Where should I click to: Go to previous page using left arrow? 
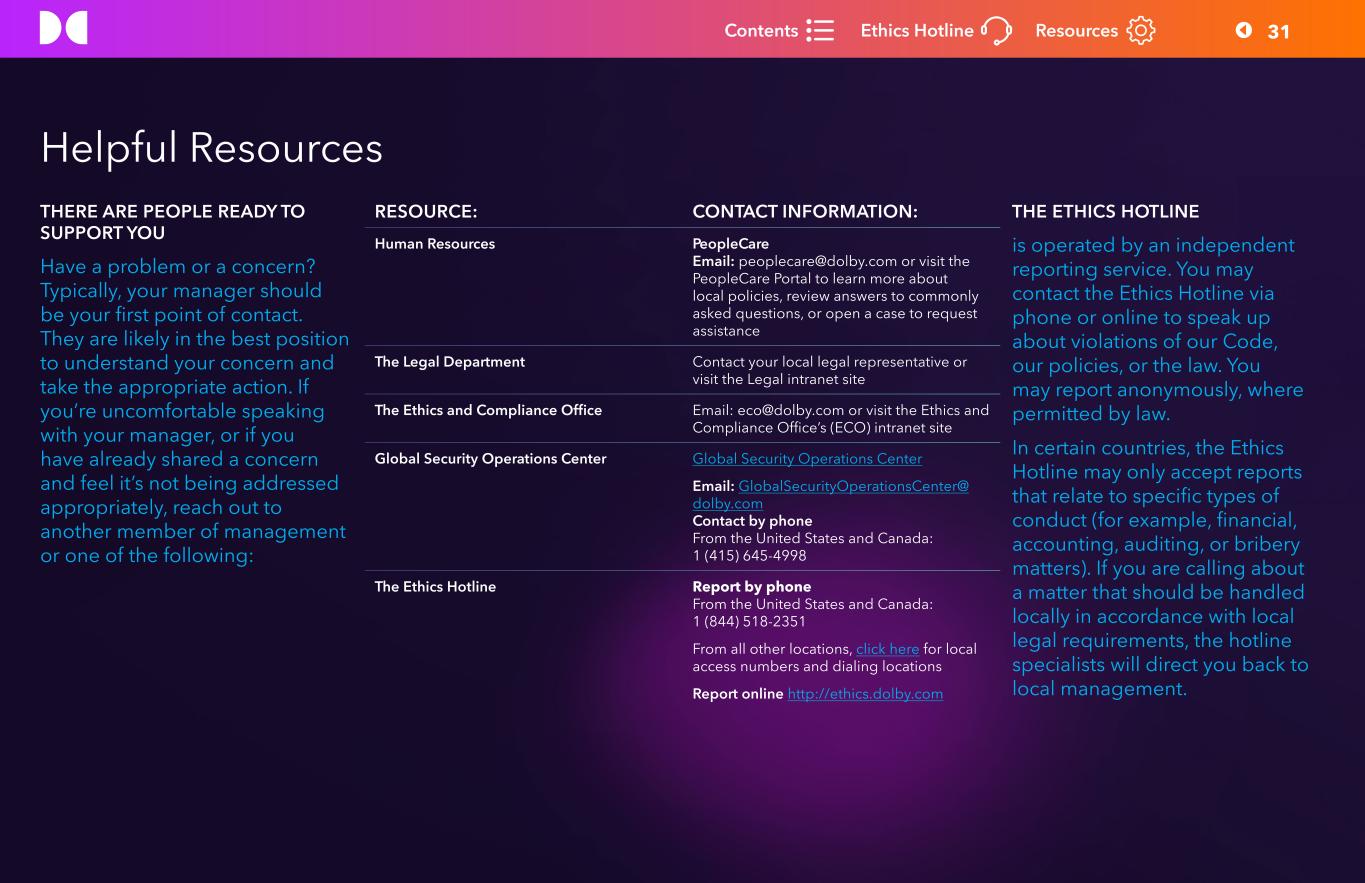(1243, 30)
